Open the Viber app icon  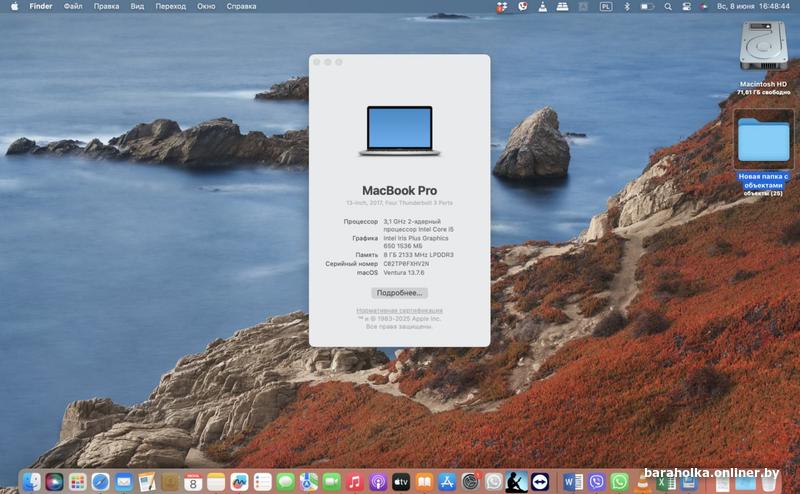click(596, 482)
